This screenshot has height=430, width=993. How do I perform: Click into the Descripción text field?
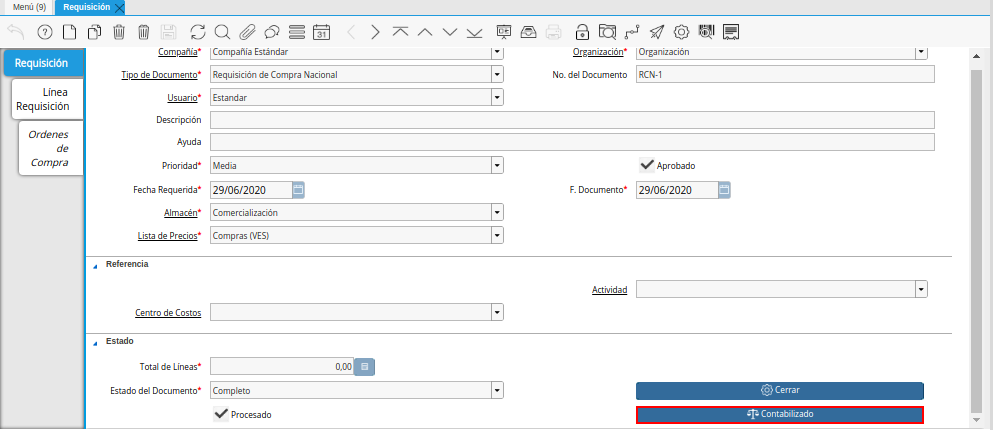(x=572, y=120)
